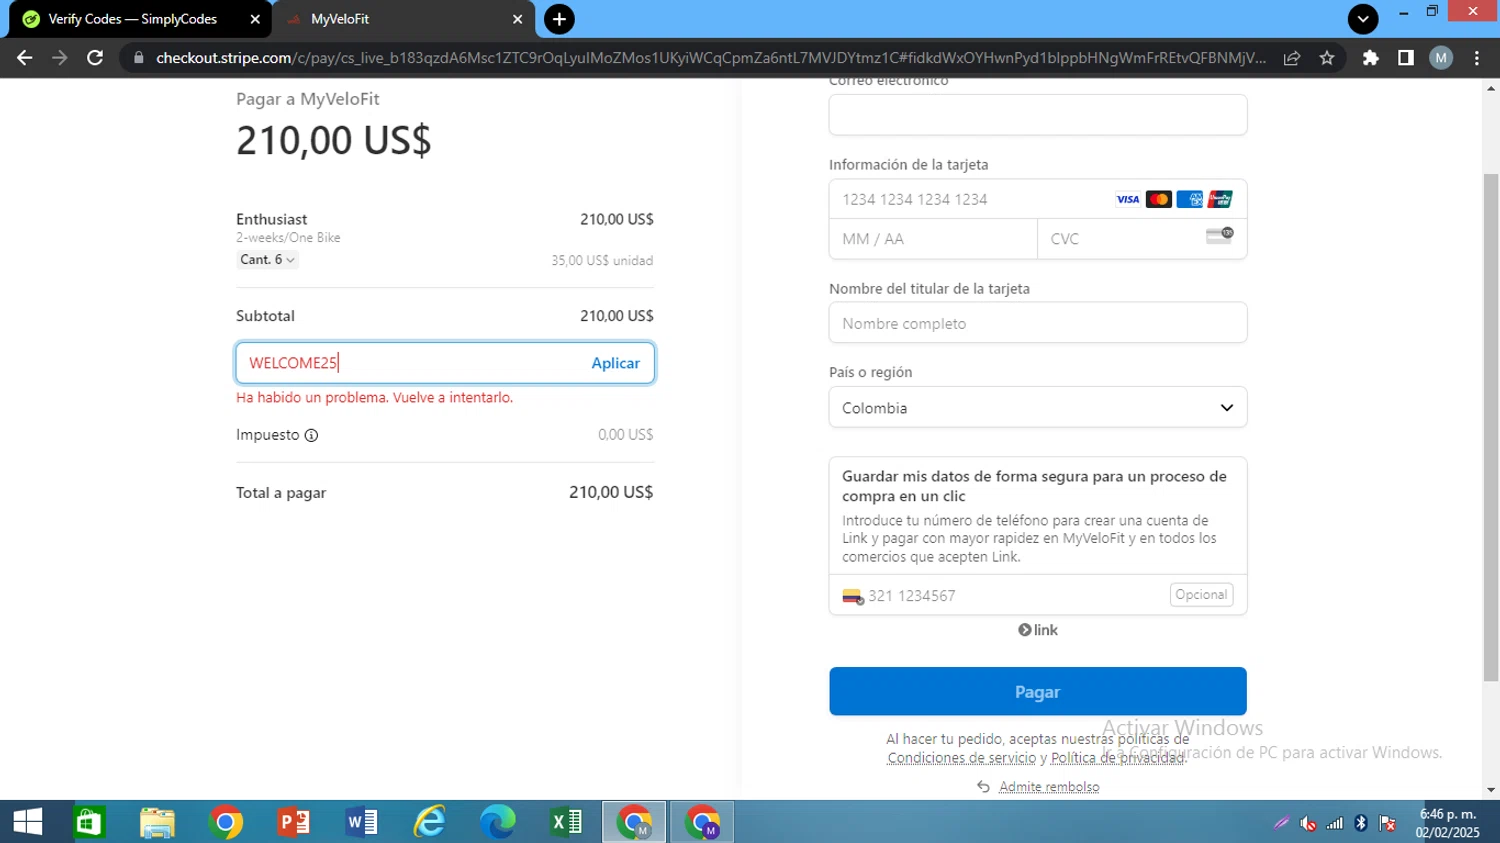Click the scrollbar down arrow
1500x843 pixels.
1491,790
